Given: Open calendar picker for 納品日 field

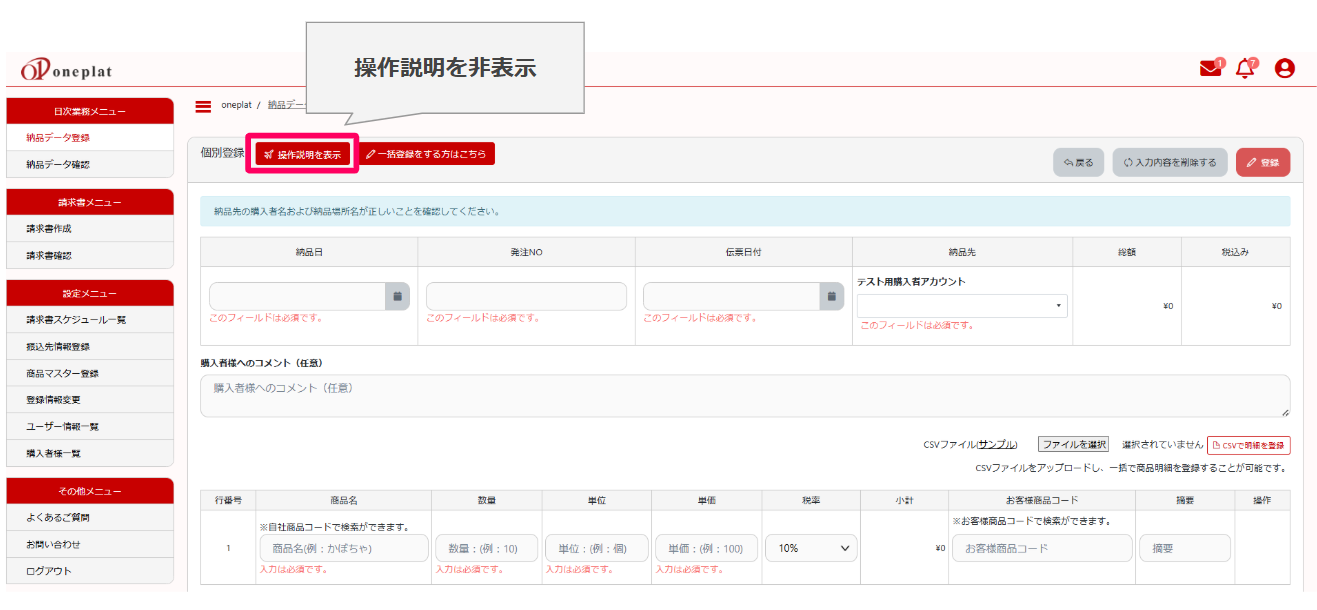Looking at the screenshot, I should [x=397, y=296].
